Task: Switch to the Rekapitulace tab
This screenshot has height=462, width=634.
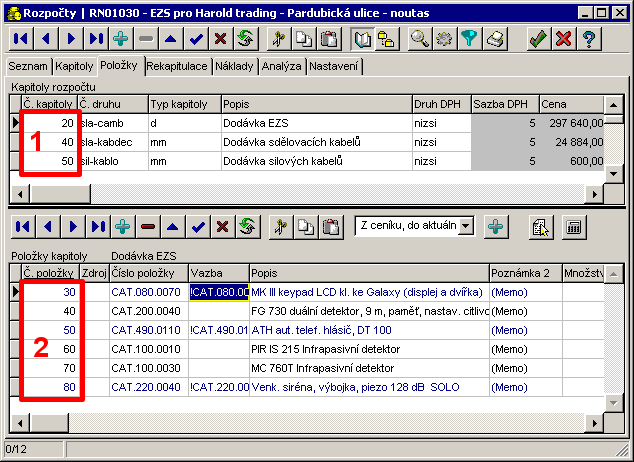Action: coord(177,66)
